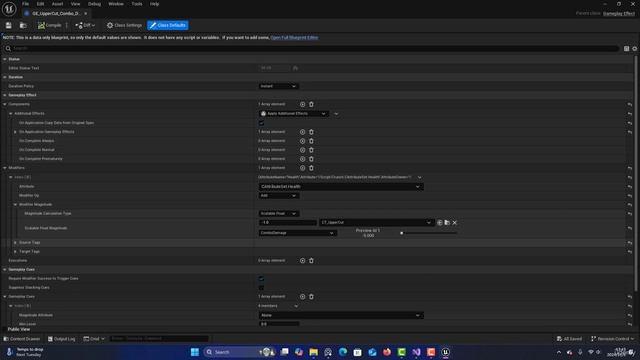
Task: Open the Tools menu
Action: click(x=137, y=4)
